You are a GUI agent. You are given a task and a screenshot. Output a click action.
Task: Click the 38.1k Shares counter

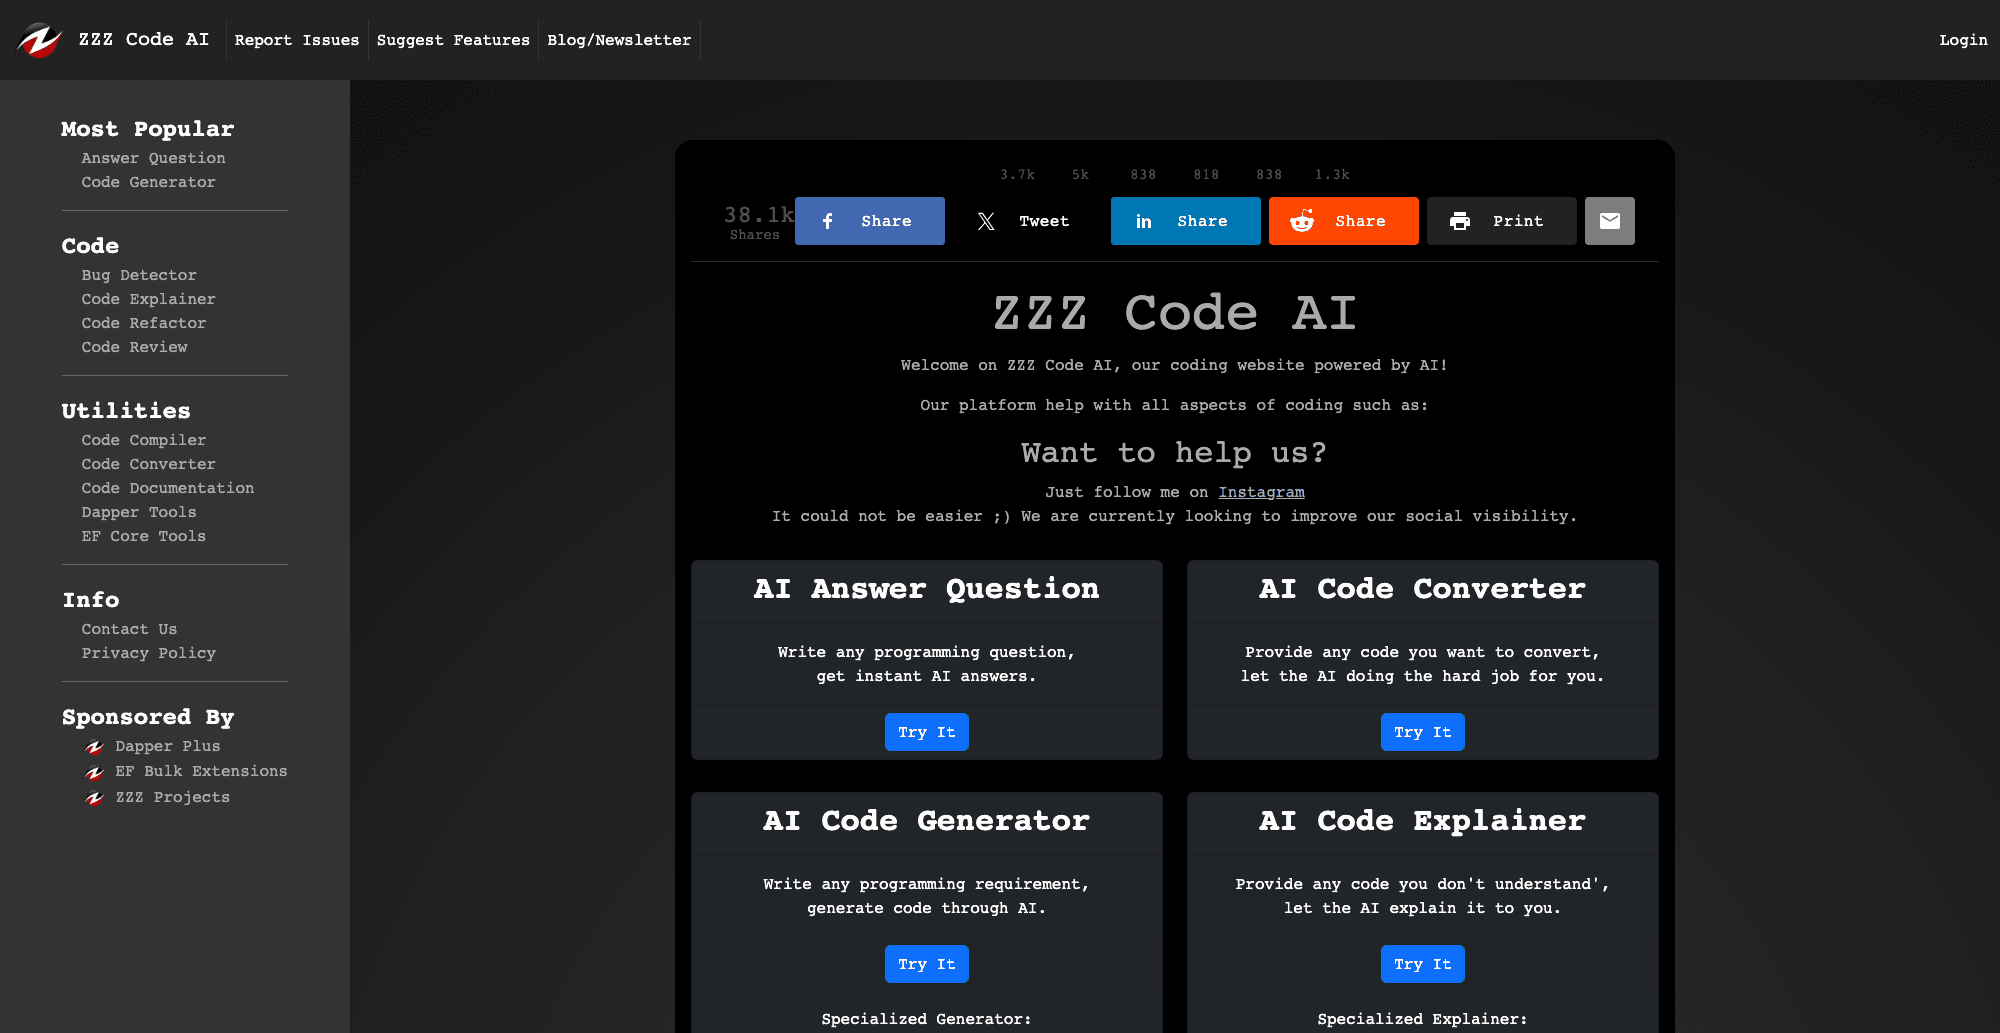(x=758, y=222)
